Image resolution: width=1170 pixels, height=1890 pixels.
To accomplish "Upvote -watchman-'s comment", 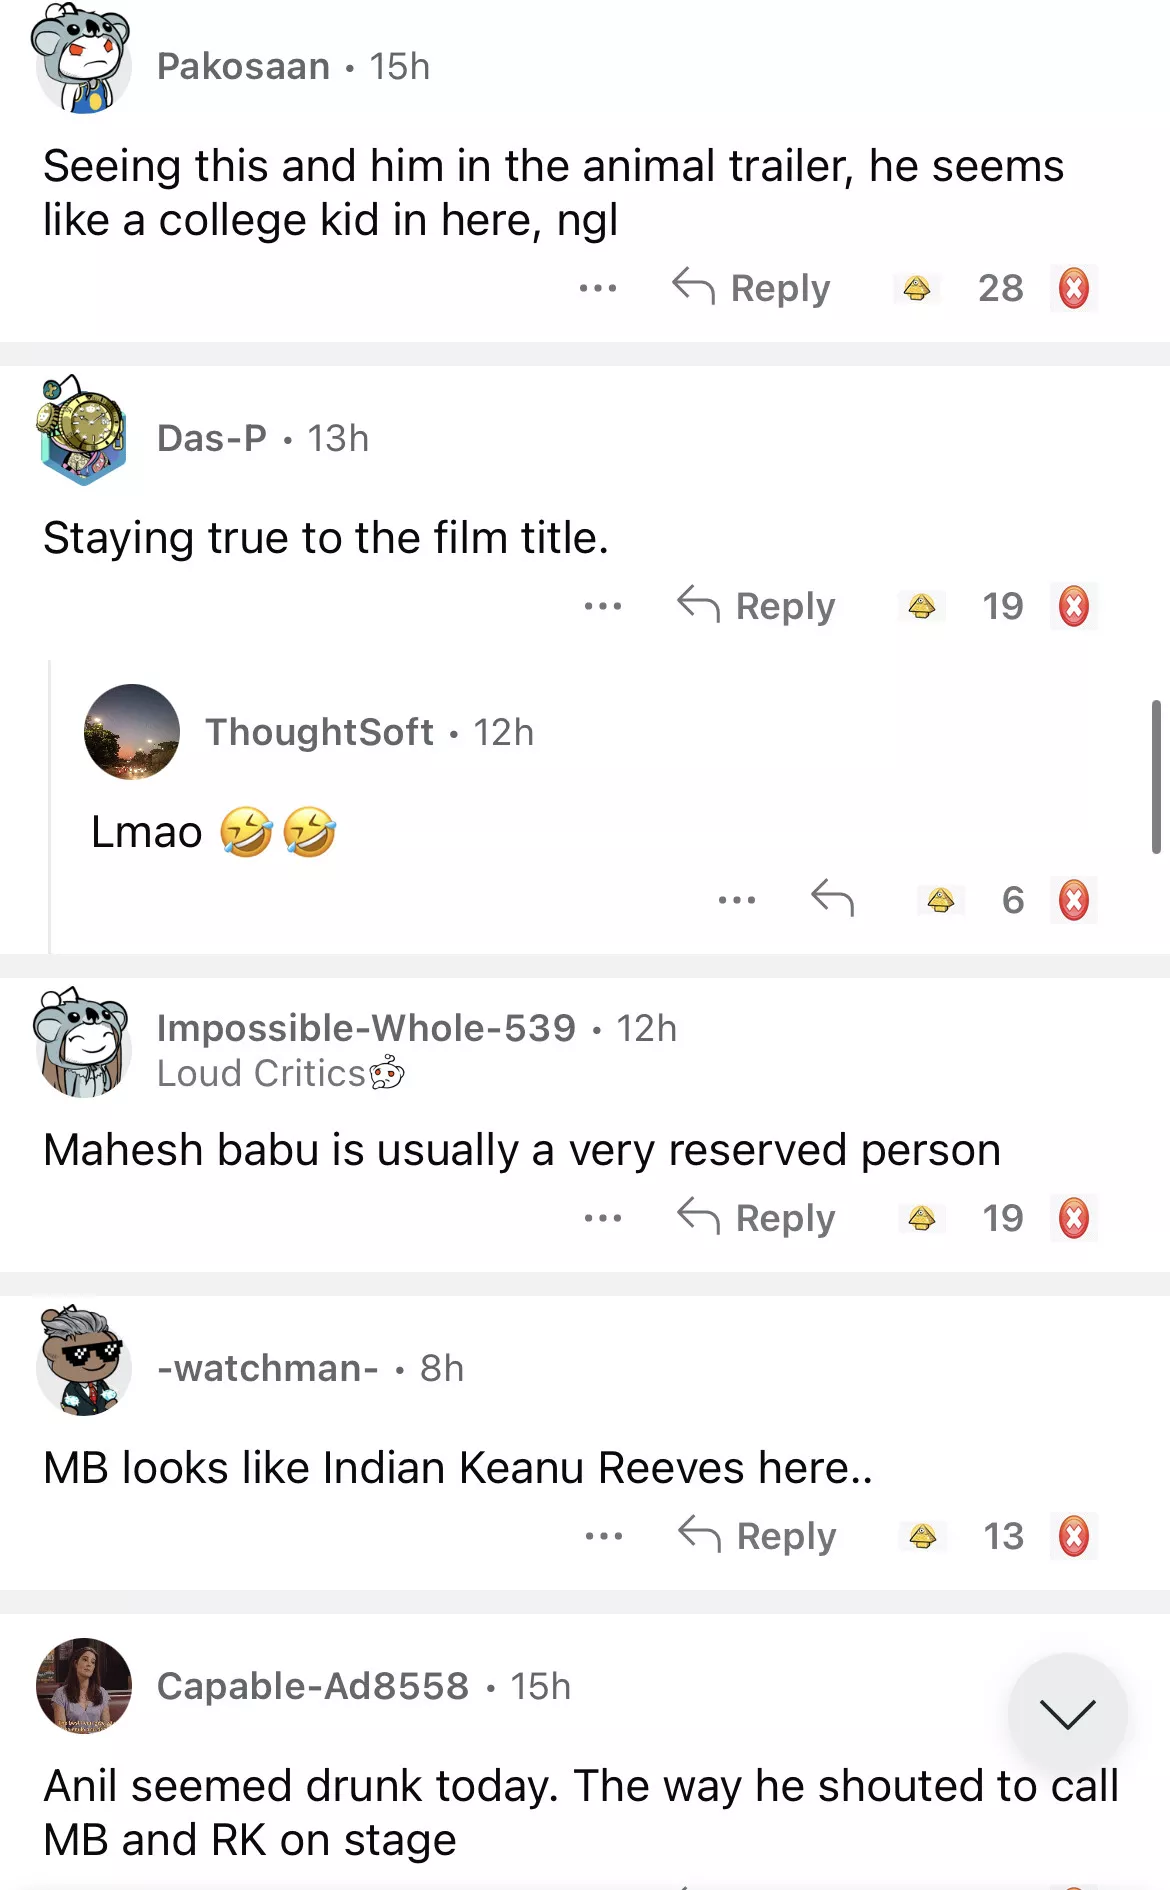I will [923, 1536].
